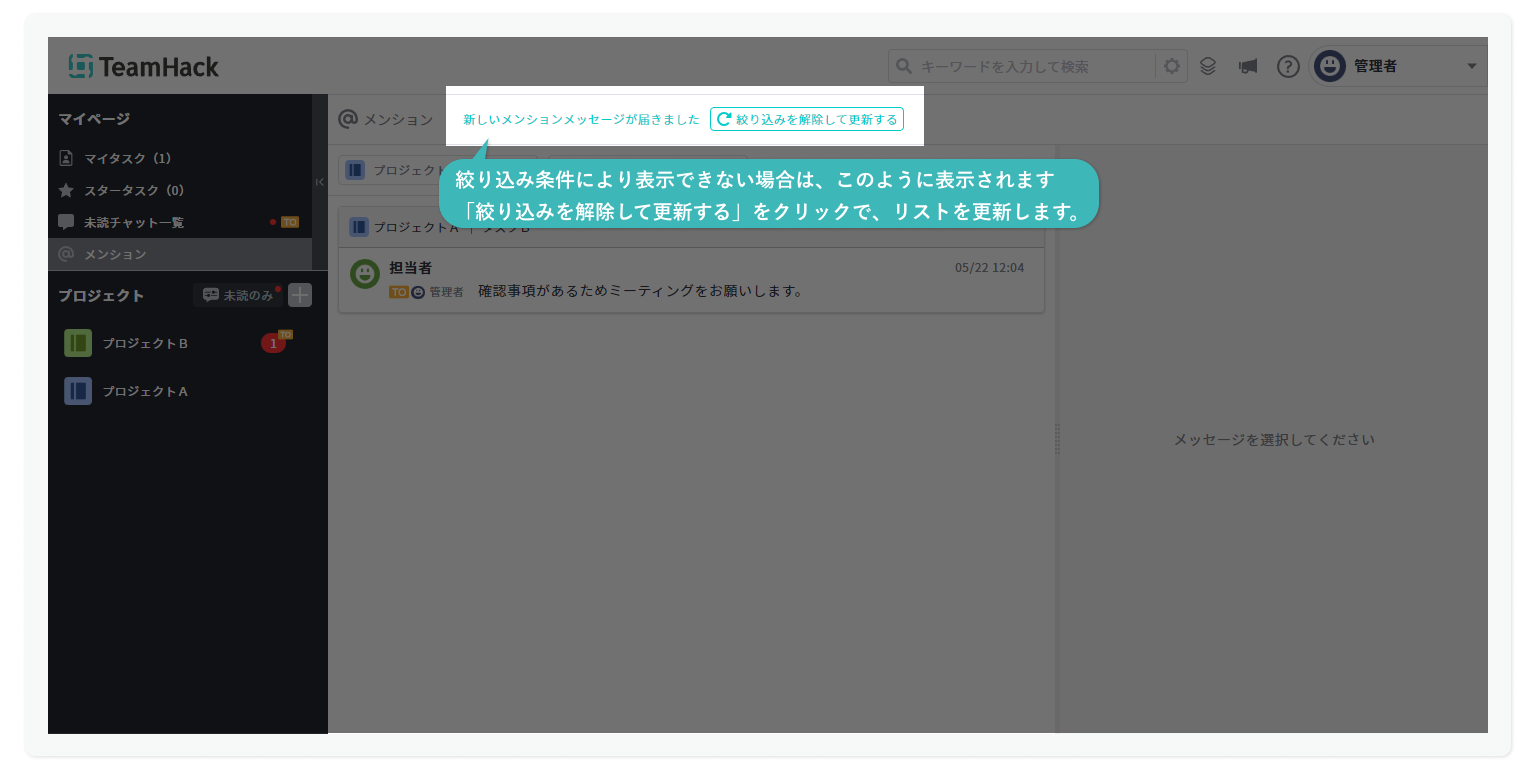The height and width of the screenshot is (771, 1536).
Task: Select メンション in sidebar
Action: [115, 254]
